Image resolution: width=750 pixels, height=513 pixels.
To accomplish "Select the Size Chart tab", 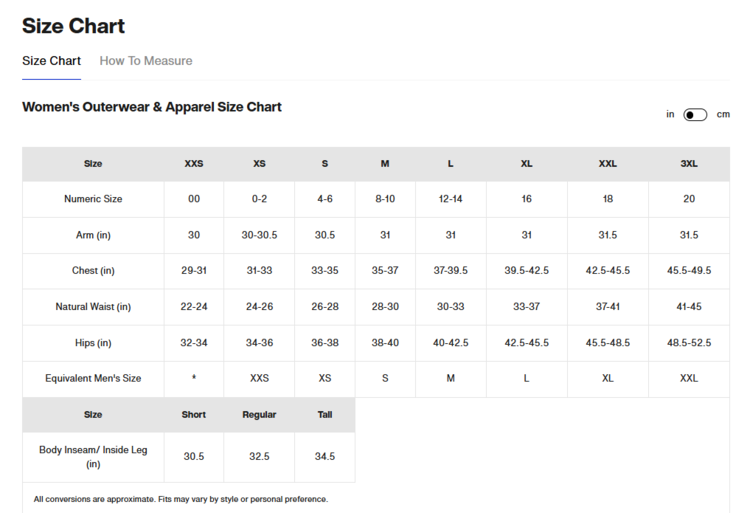I will click(51, 61).
